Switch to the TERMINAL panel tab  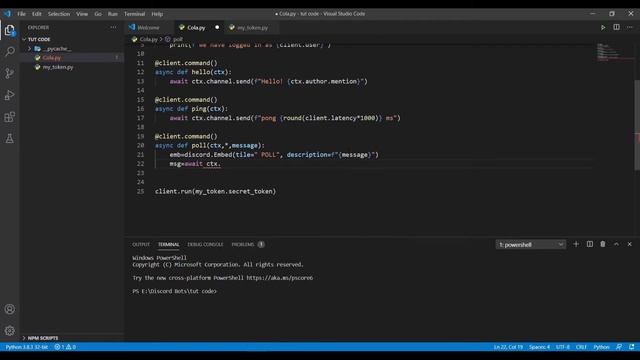coord(169,244)
